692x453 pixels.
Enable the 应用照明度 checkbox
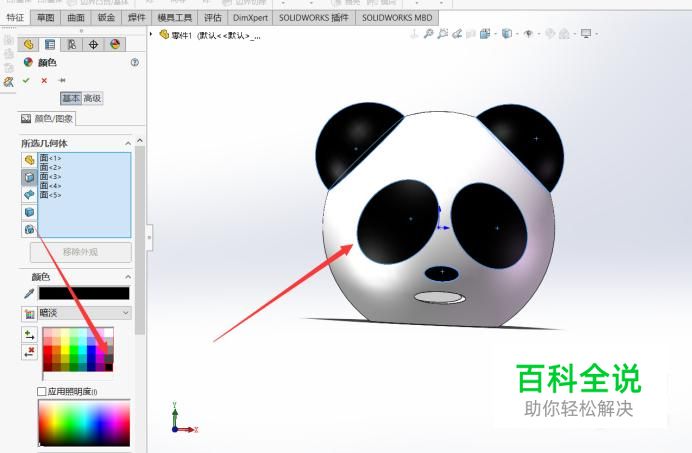click(42, 391)
